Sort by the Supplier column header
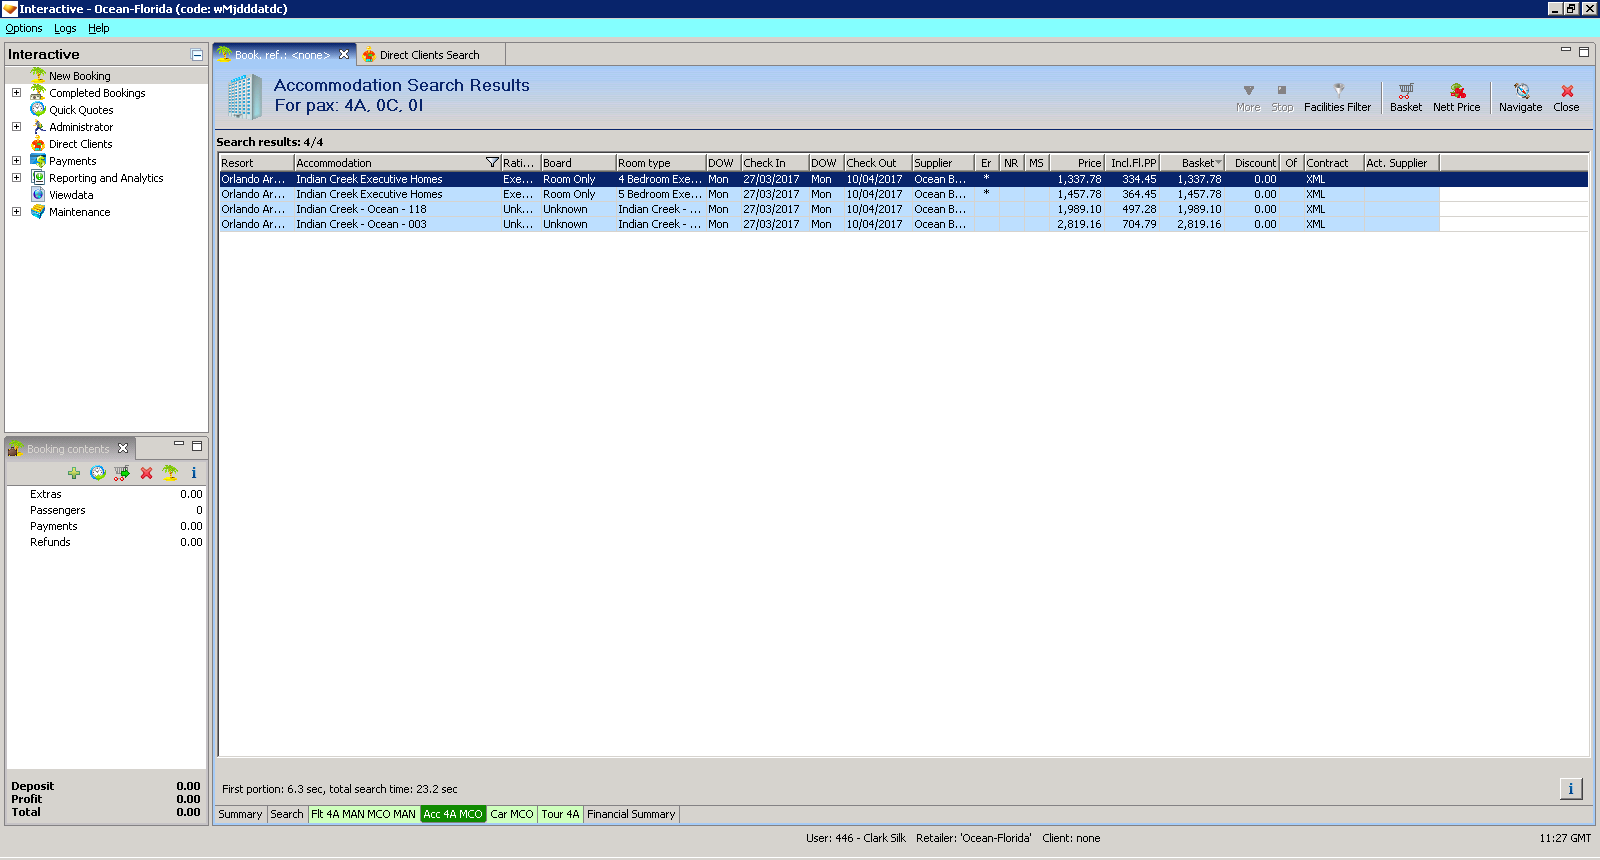The image size is (1600, 860). tap(943, 163)
